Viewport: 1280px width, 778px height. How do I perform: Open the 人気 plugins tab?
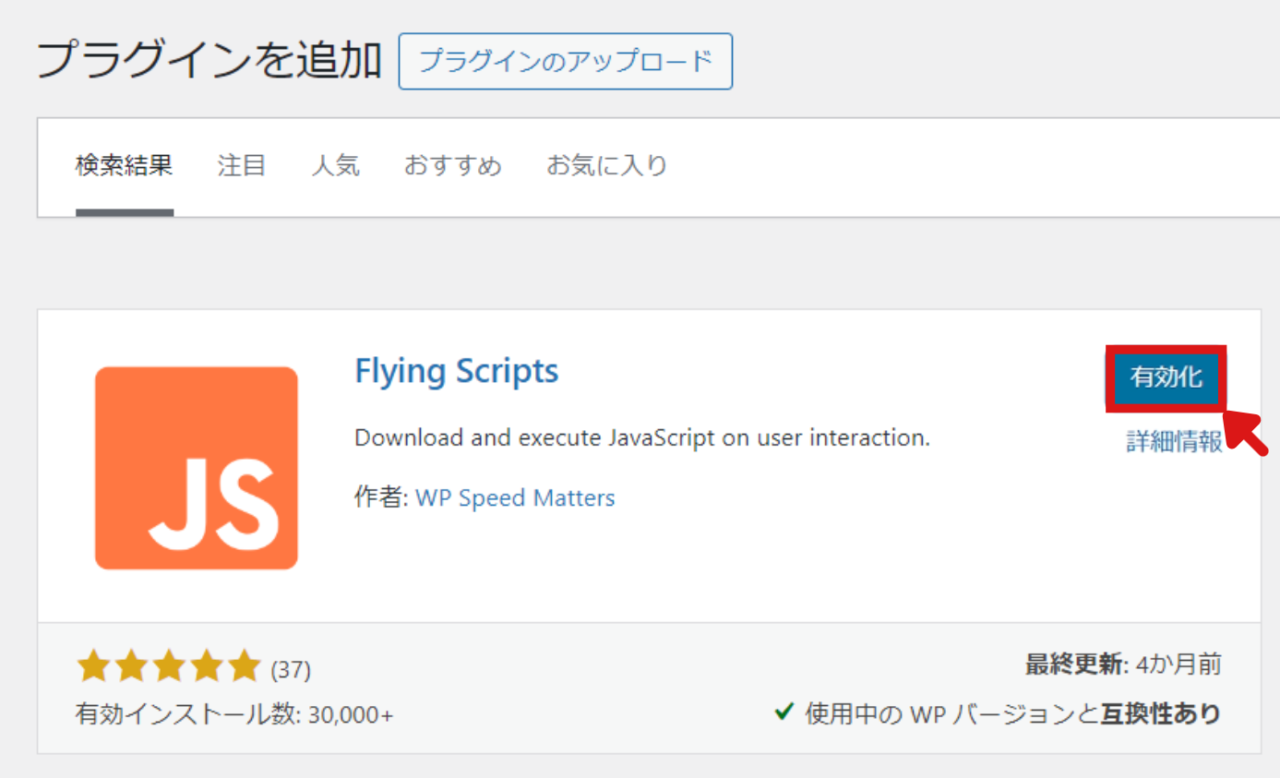tap(335, 165)
